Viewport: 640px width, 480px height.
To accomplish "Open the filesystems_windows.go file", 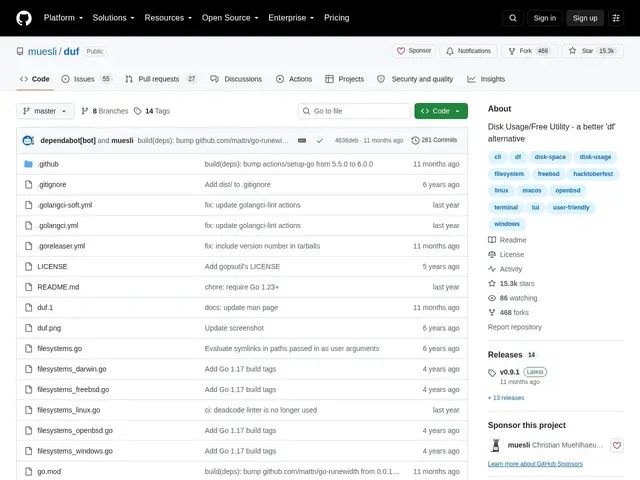I will pyautogui.click(x=75, y=451).
